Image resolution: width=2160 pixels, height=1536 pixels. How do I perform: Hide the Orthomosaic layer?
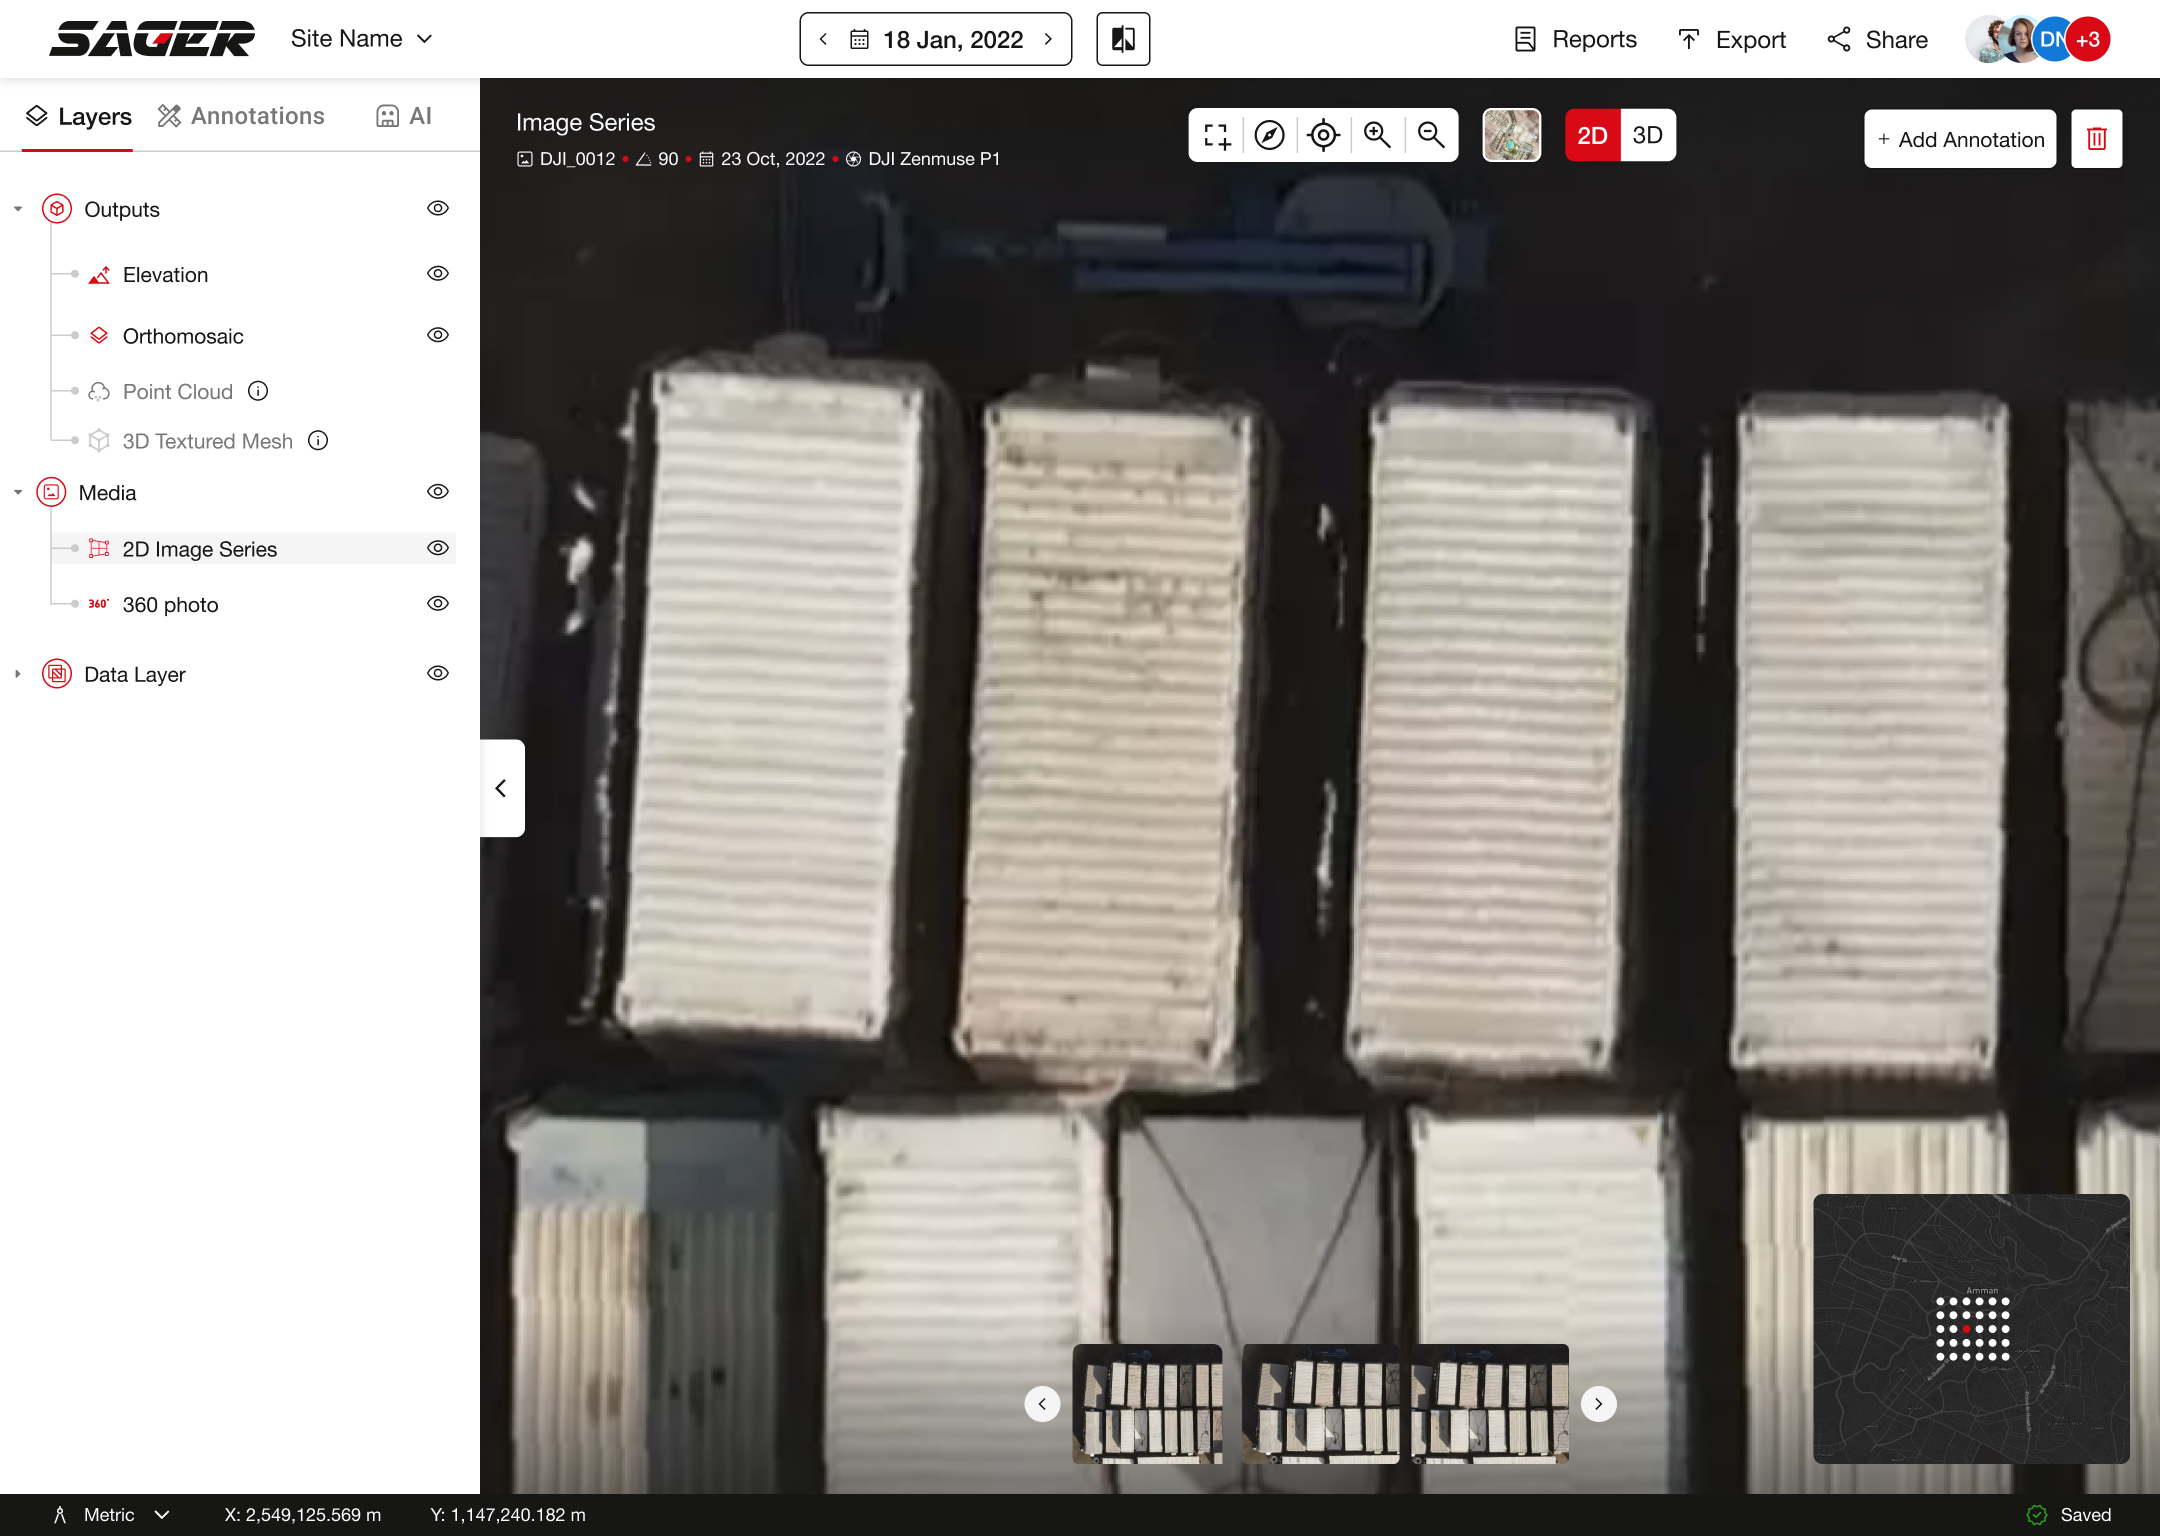[x=438, y=335]
